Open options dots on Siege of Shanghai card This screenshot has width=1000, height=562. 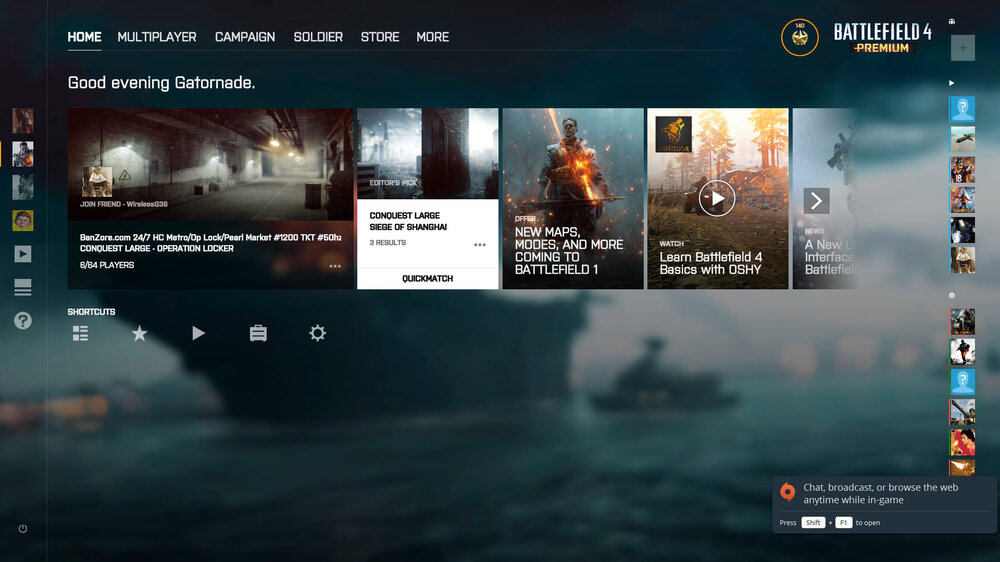pos(480,244)
